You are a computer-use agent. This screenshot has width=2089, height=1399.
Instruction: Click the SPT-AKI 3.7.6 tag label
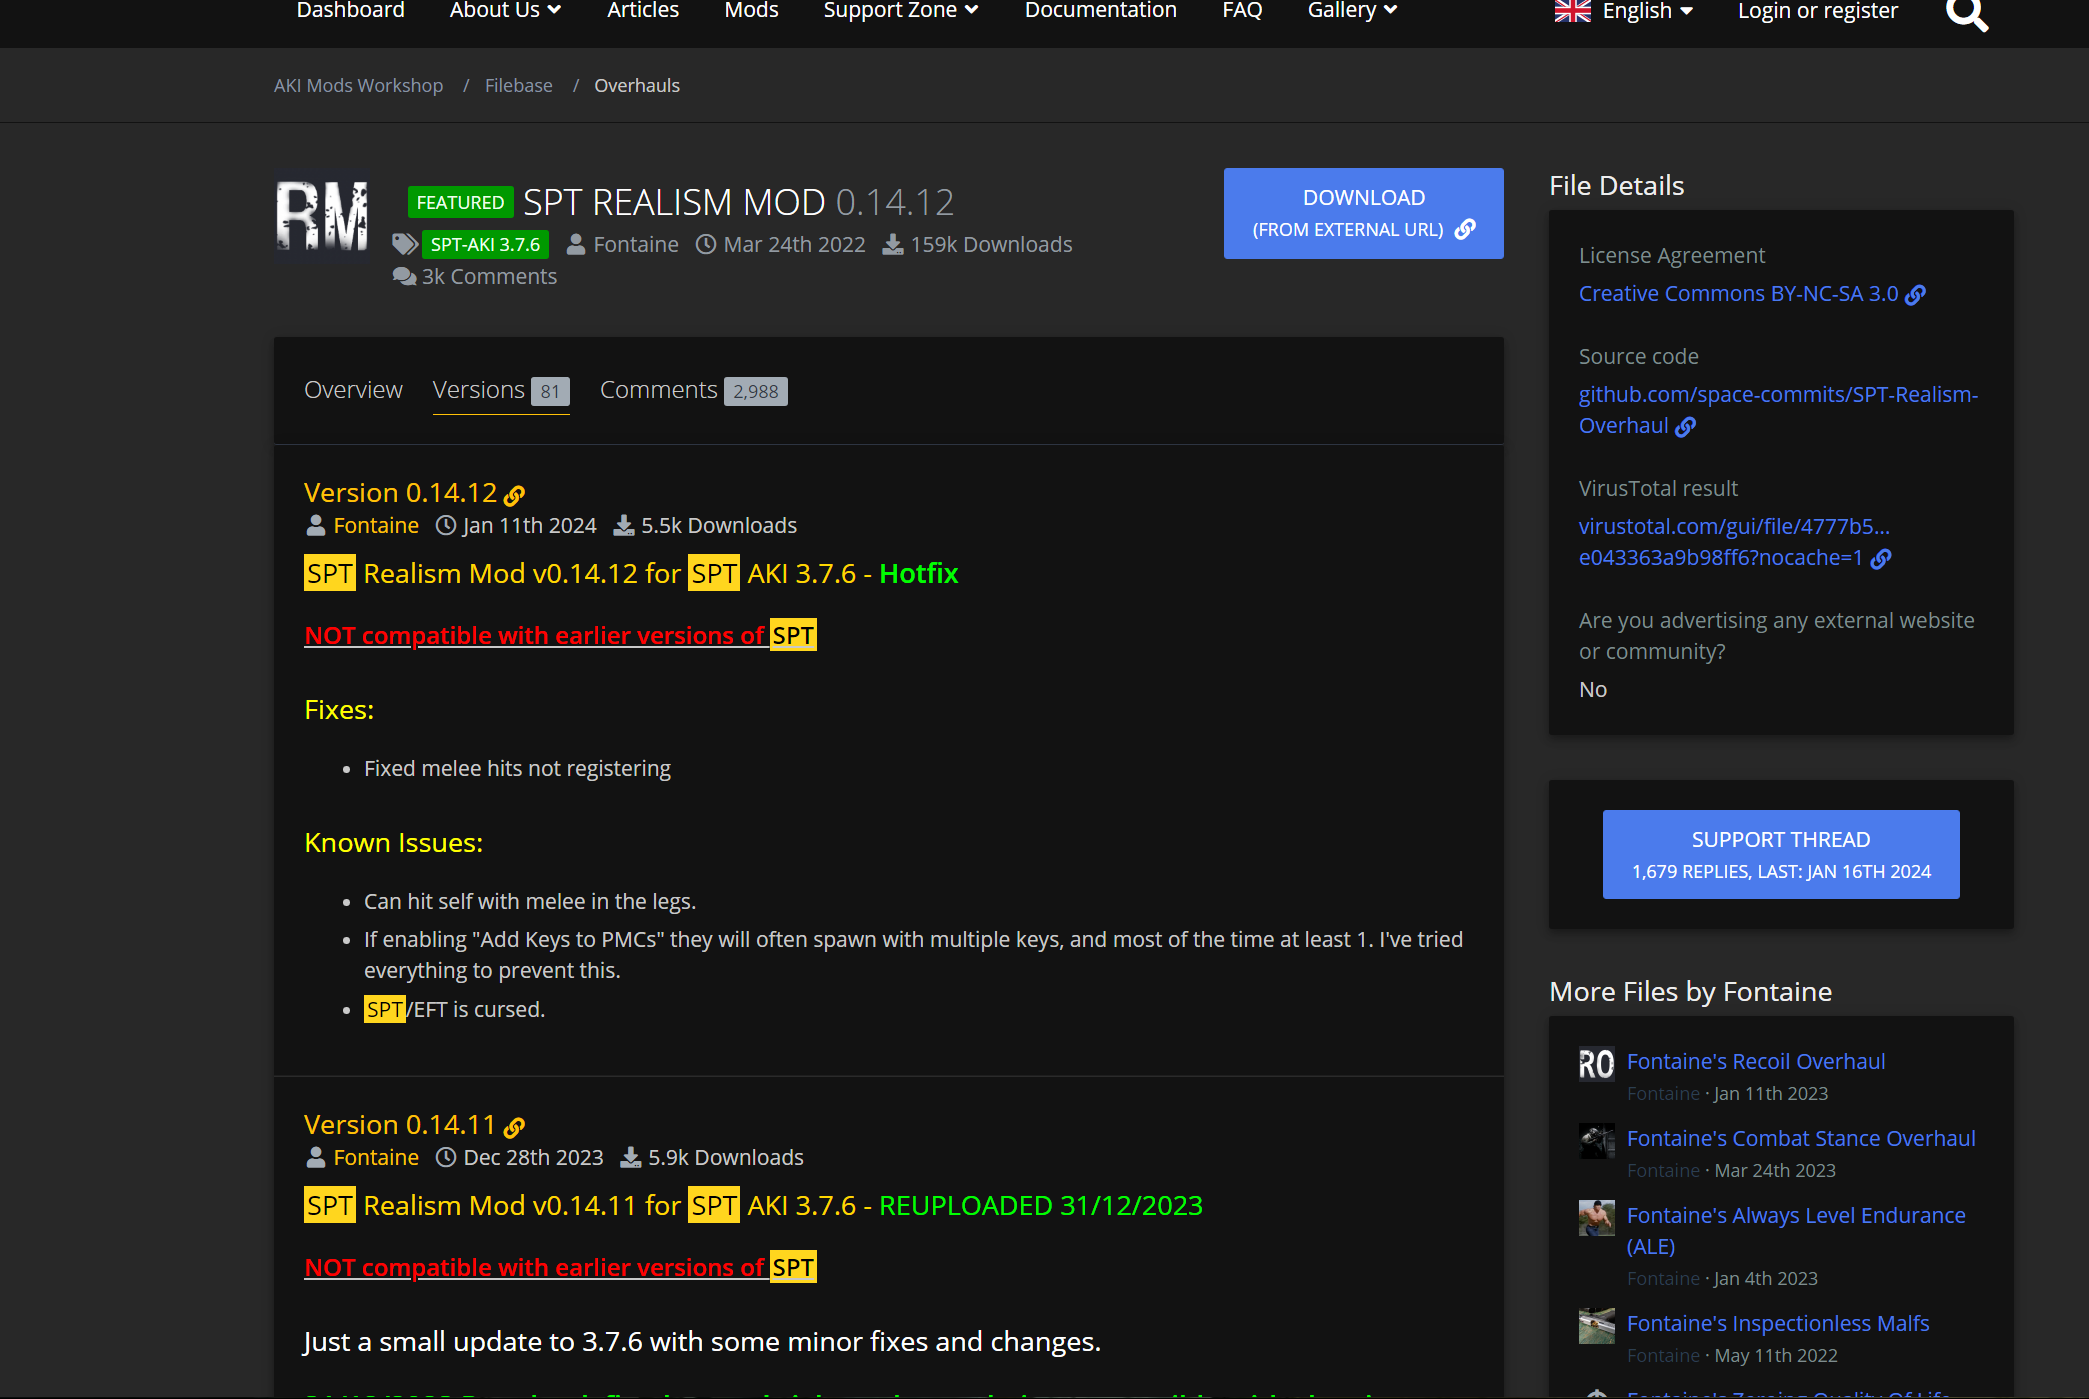[485, 245]
